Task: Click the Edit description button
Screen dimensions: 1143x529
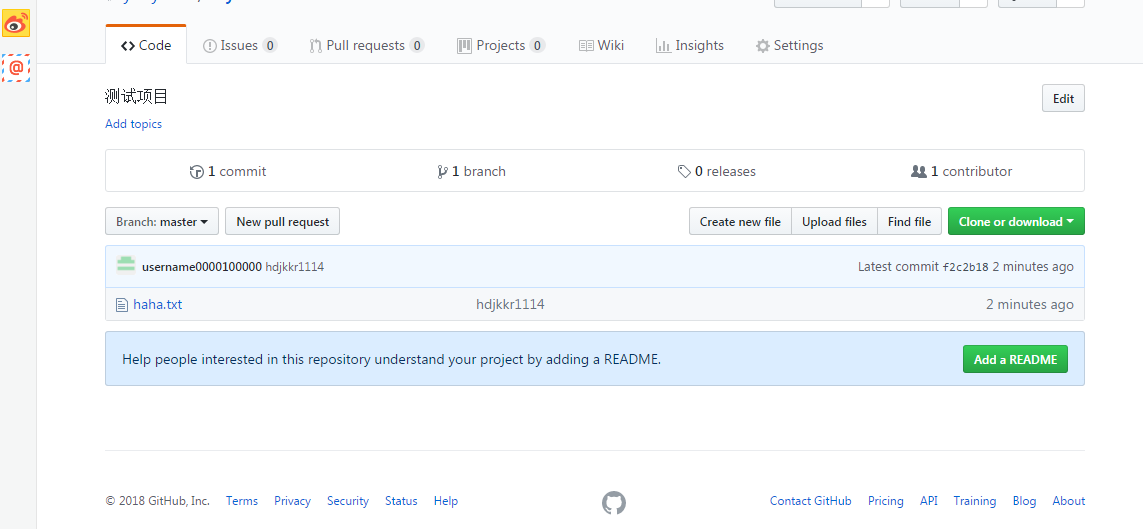Action: (x=1063, y=98)
